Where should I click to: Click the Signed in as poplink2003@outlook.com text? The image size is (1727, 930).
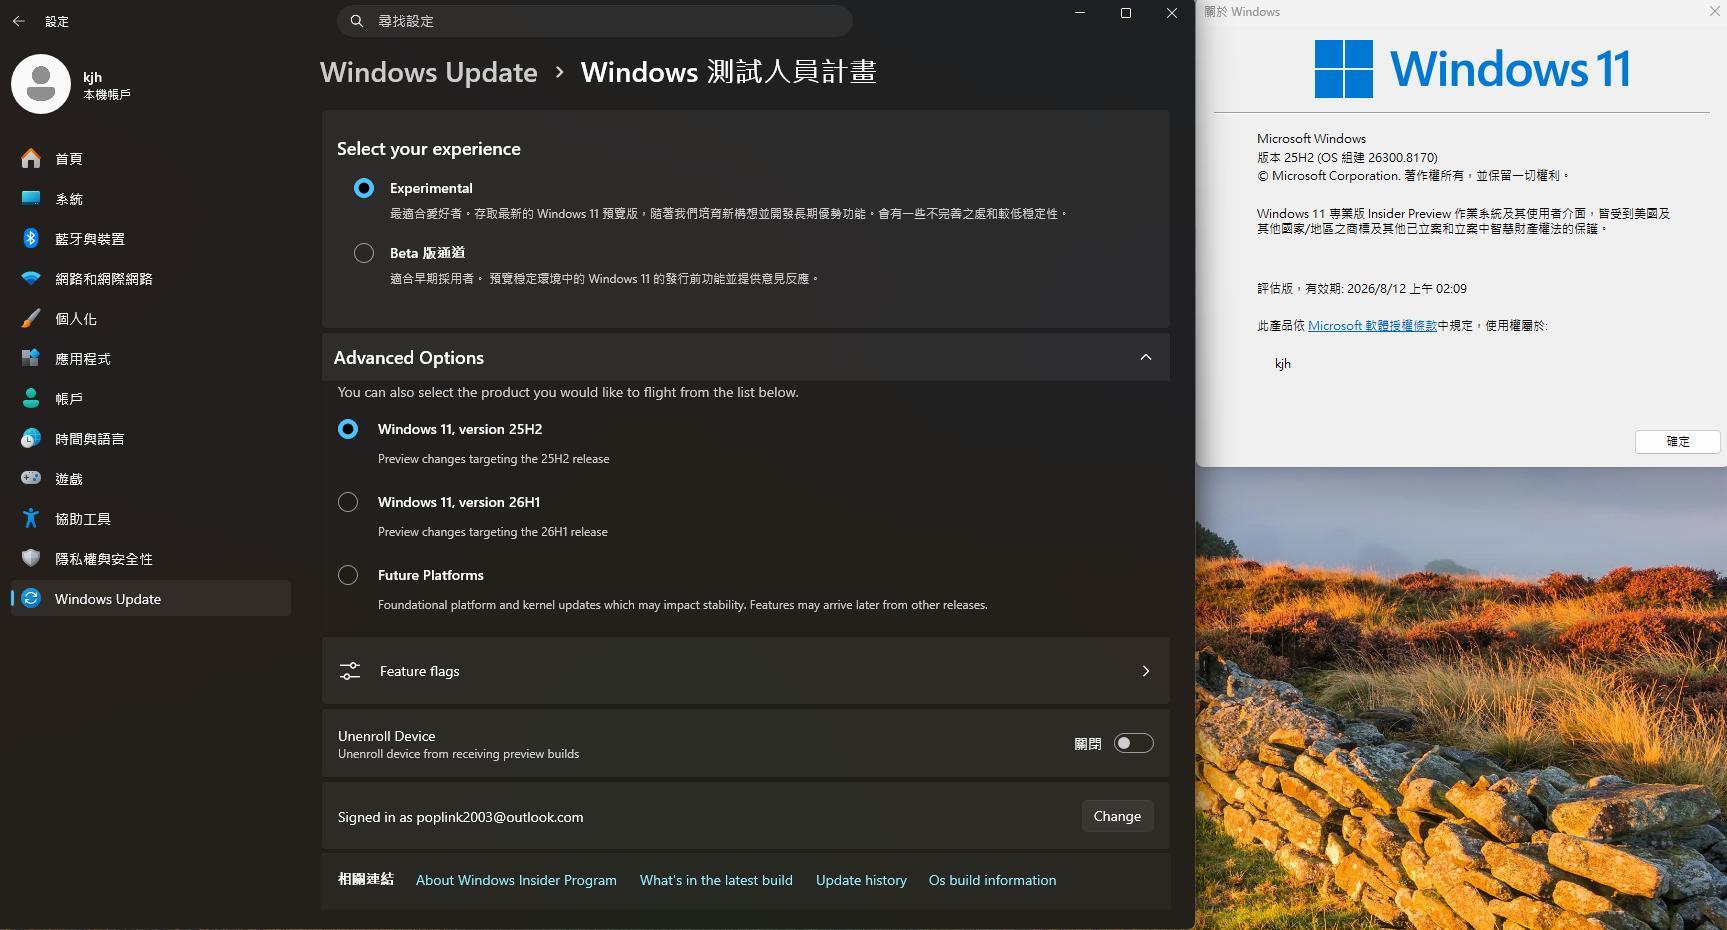460,817
